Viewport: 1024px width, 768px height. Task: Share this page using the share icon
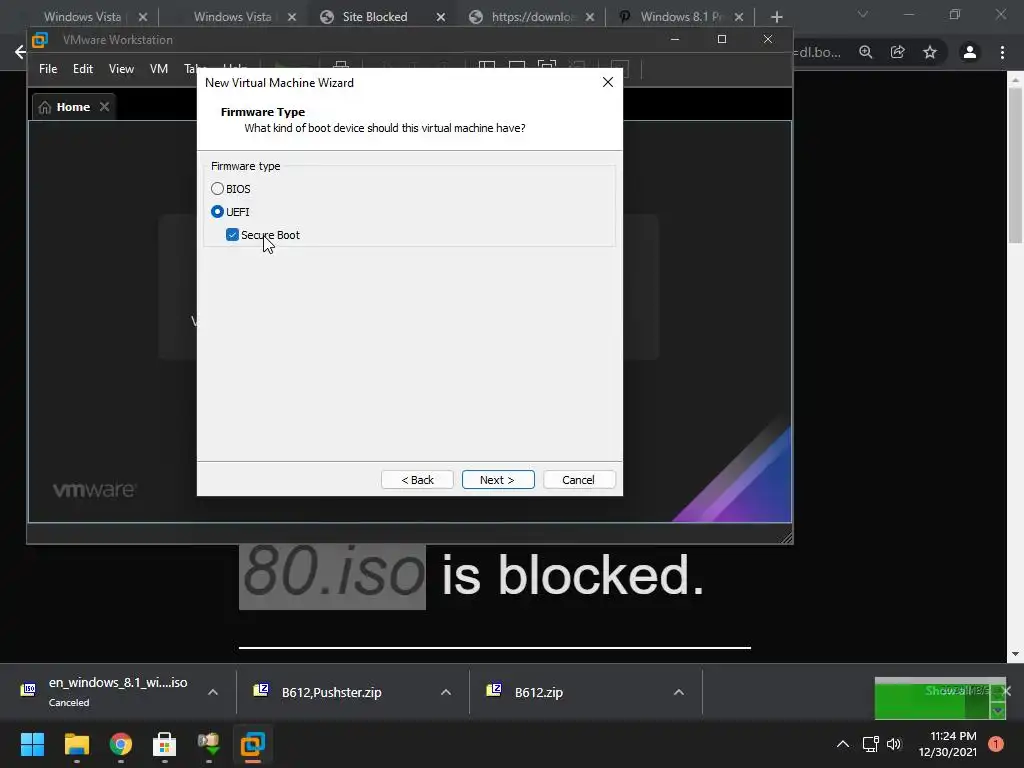click(x=898, y=52)
